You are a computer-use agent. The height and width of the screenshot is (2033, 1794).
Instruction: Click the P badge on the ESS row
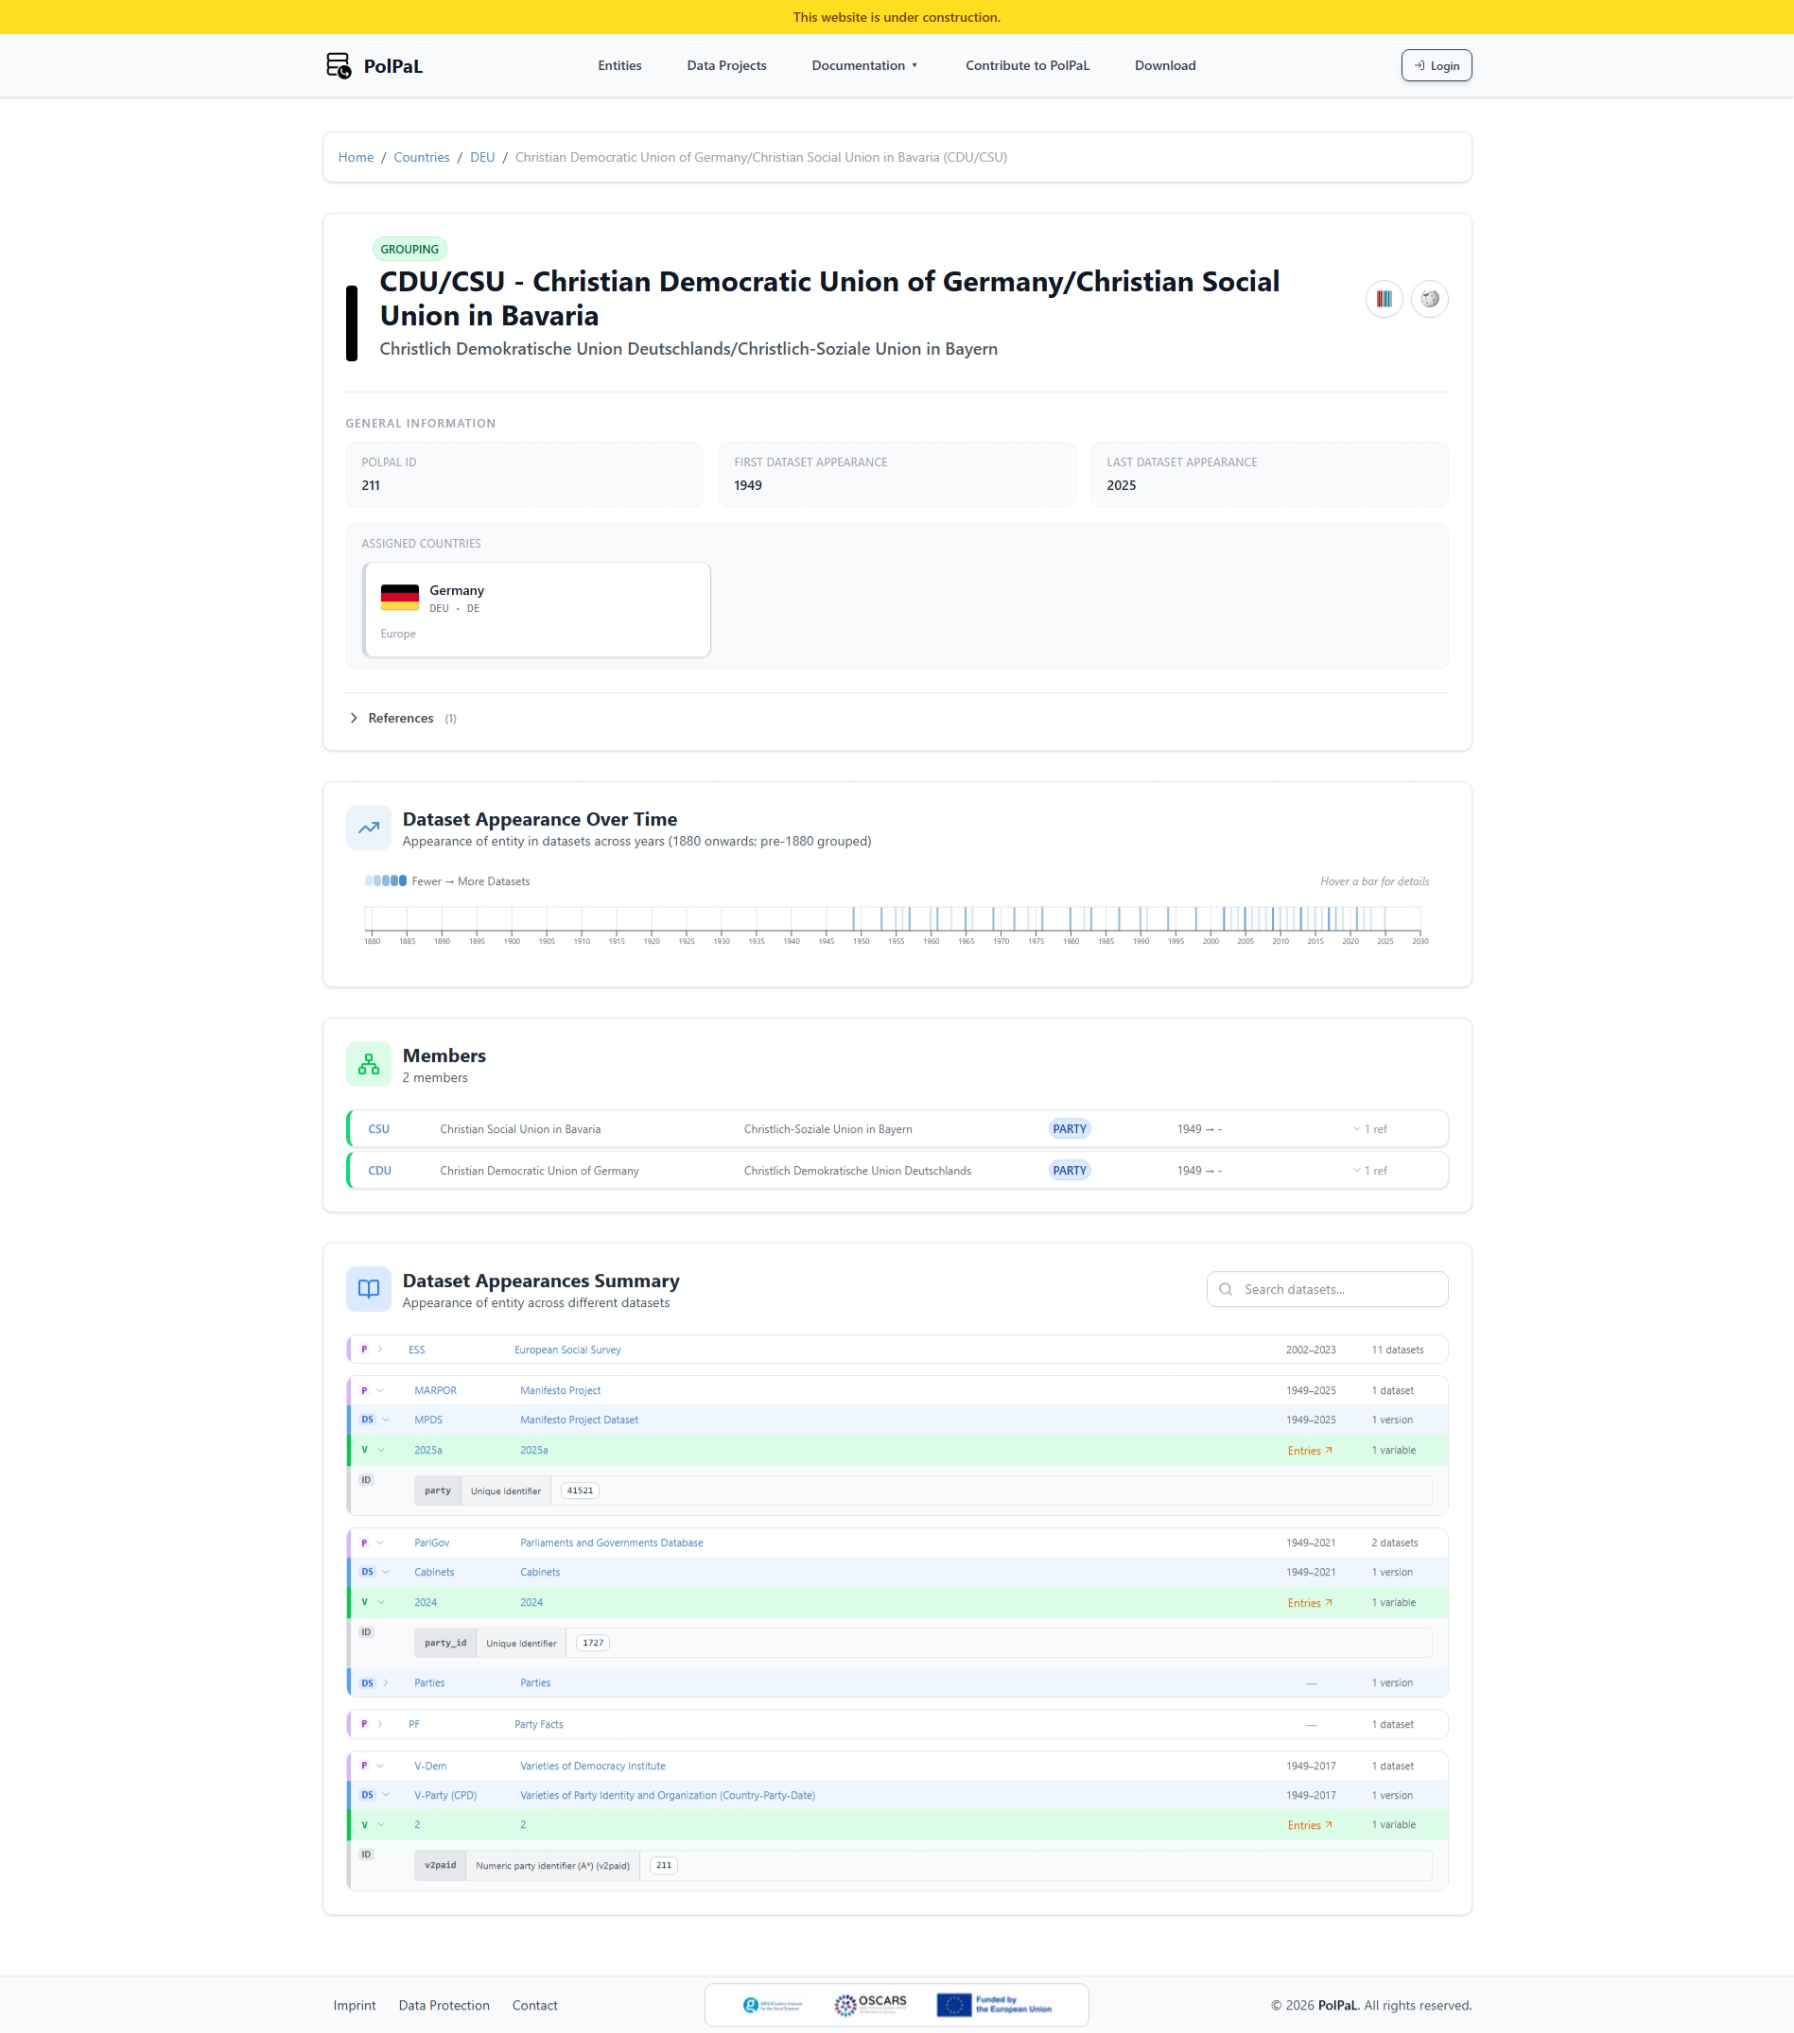coord(364,1350)
